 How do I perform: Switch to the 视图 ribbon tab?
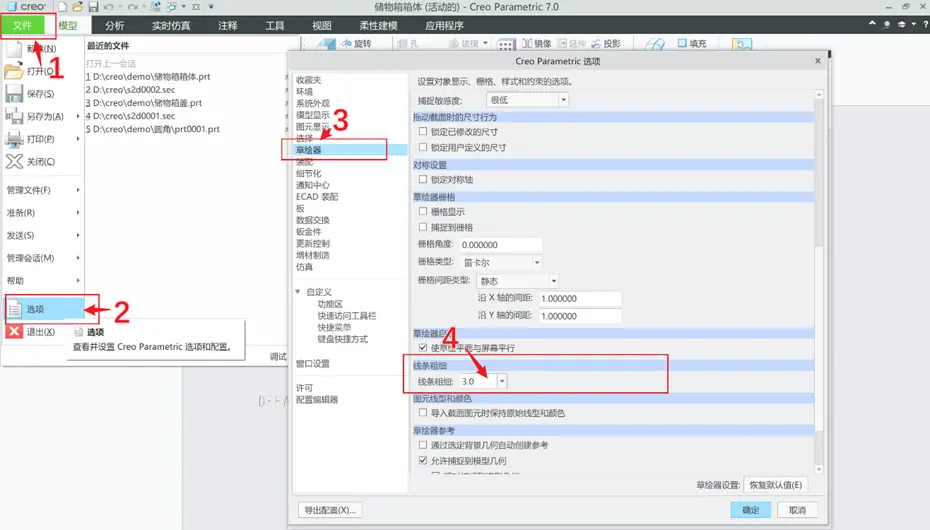pos(321,25)
